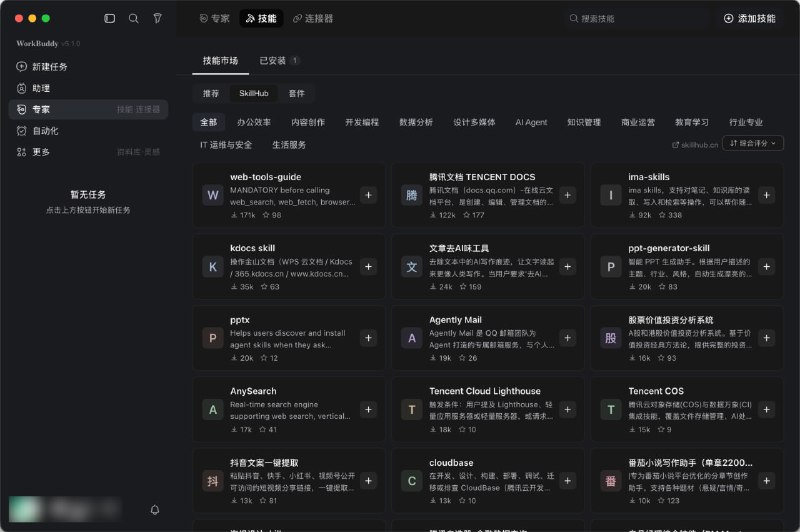Switch to the 技能 top tab
The height and width of the screenshot is (532, 800).
click(x=261, y=18)
